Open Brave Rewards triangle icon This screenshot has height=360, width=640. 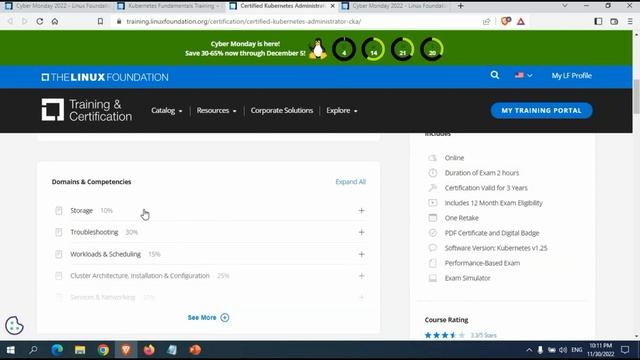click(521, 21)
